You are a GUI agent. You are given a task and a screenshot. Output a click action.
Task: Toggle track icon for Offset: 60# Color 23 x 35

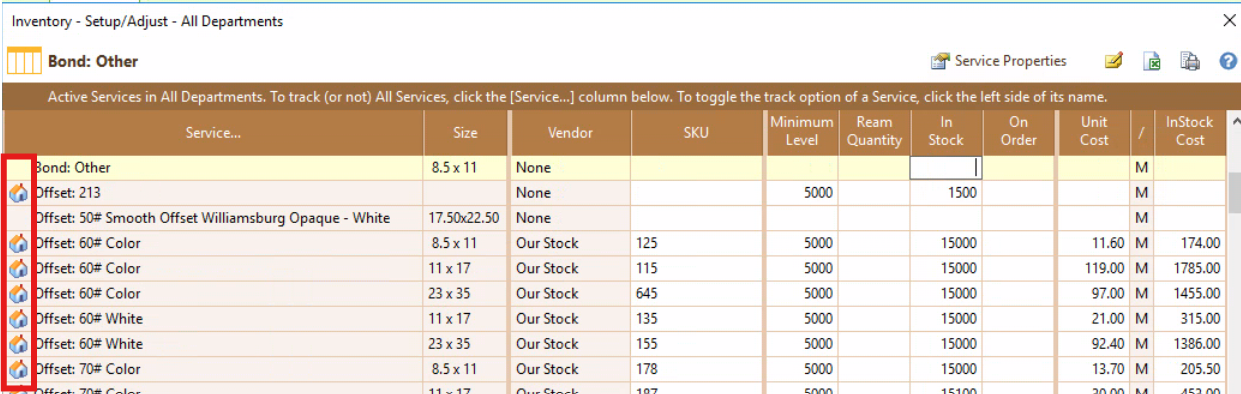pyautogui.click(x=18, y=293)
